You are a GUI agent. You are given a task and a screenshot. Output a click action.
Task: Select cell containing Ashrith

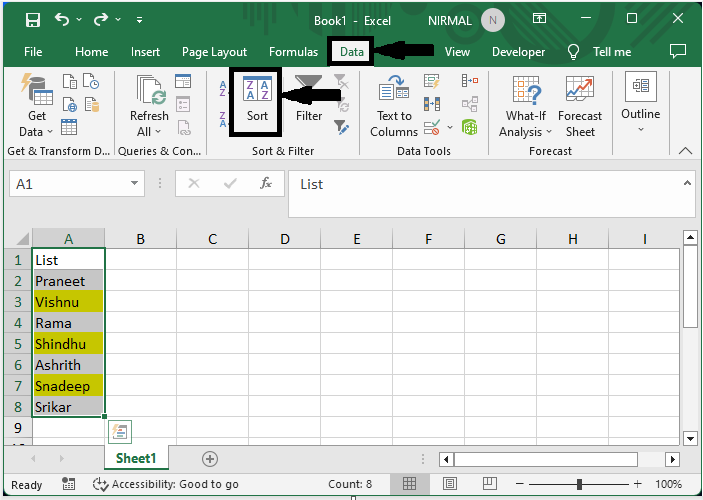68,365
